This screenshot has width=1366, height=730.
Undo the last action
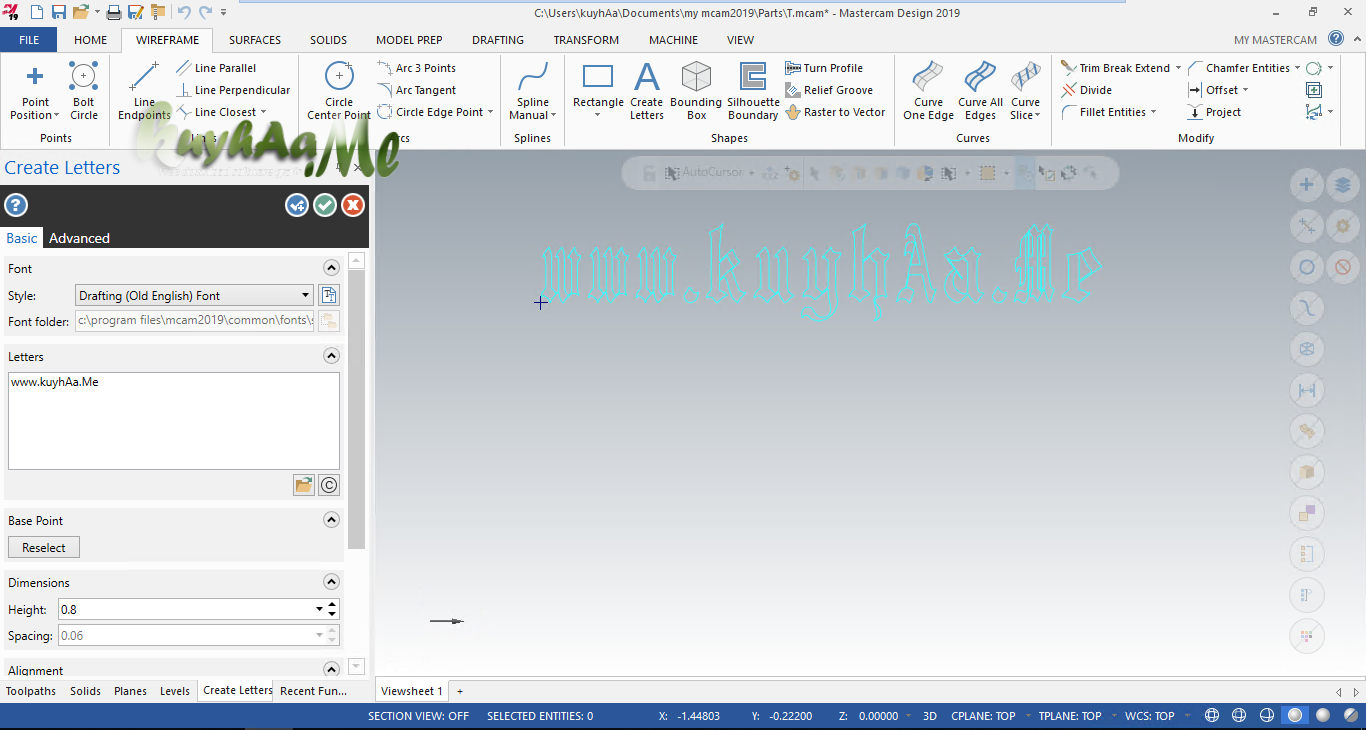tap(184, 12)
